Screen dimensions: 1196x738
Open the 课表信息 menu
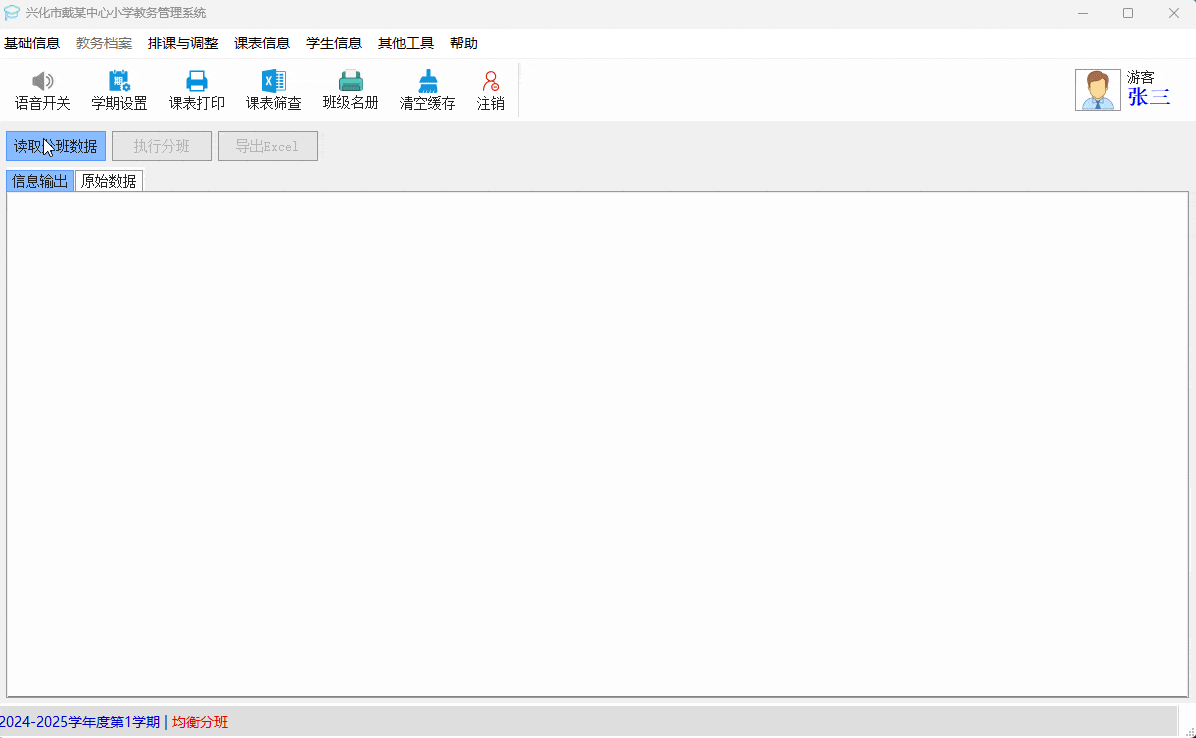pos(262,43)
